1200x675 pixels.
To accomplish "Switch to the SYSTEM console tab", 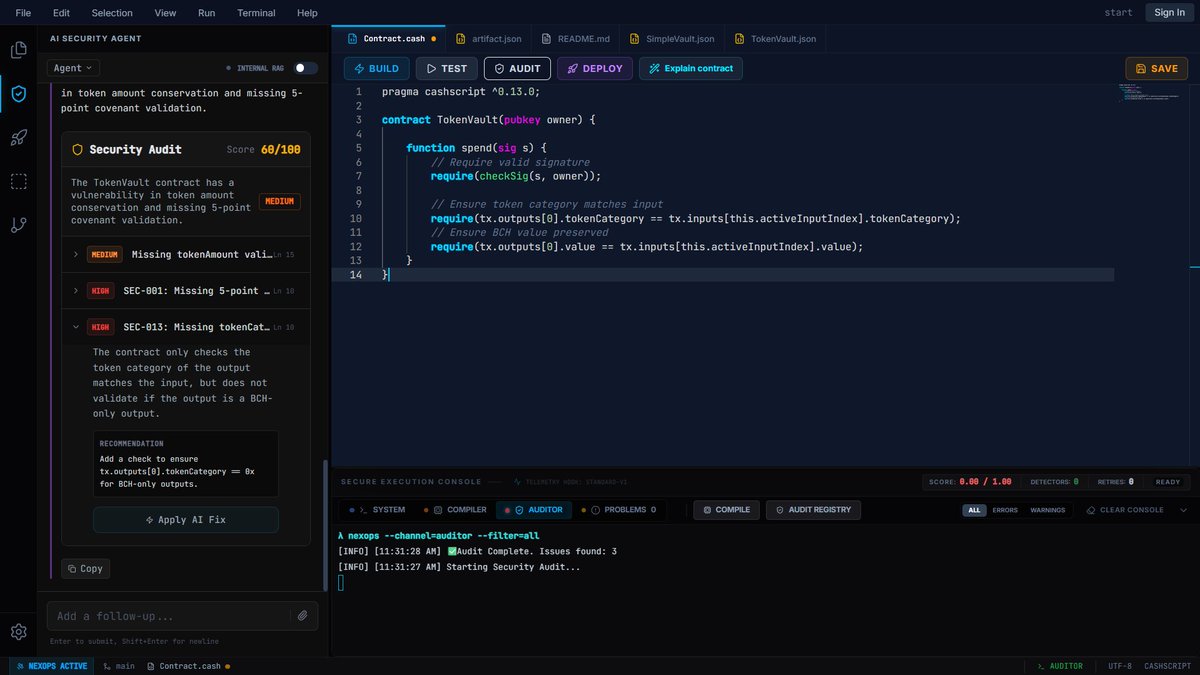I will coord(378,510).
